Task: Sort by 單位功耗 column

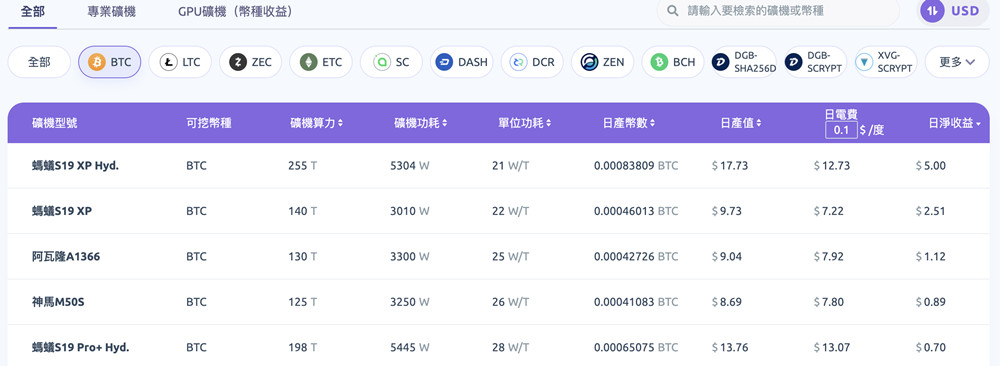Action: 525,123
